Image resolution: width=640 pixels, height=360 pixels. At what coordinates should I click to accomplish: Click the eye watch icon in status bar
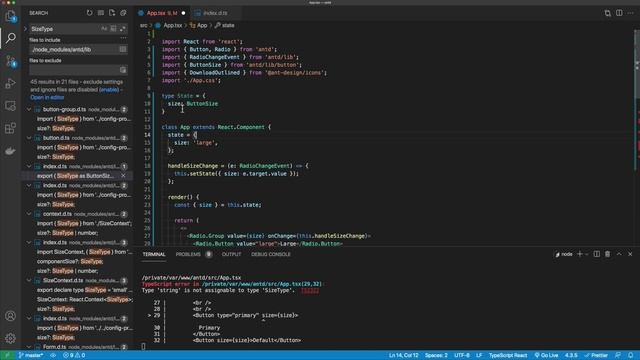pos(53,355)
